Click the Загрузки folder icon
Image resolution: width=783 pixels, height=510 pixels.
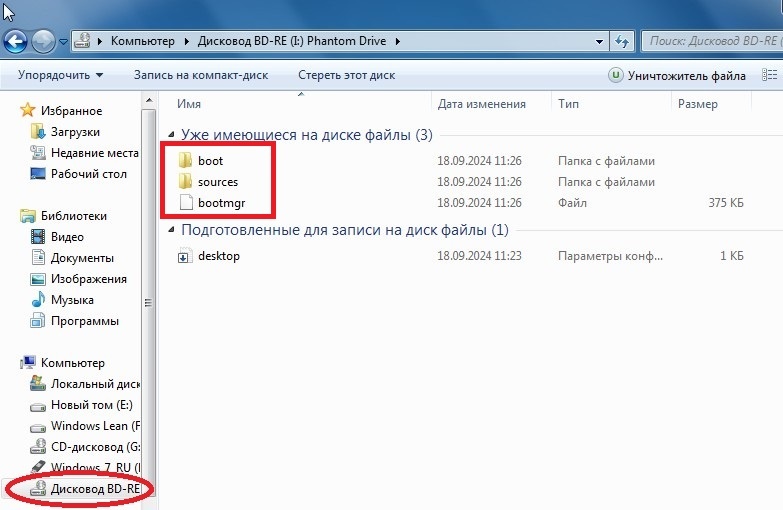point(38,132)
